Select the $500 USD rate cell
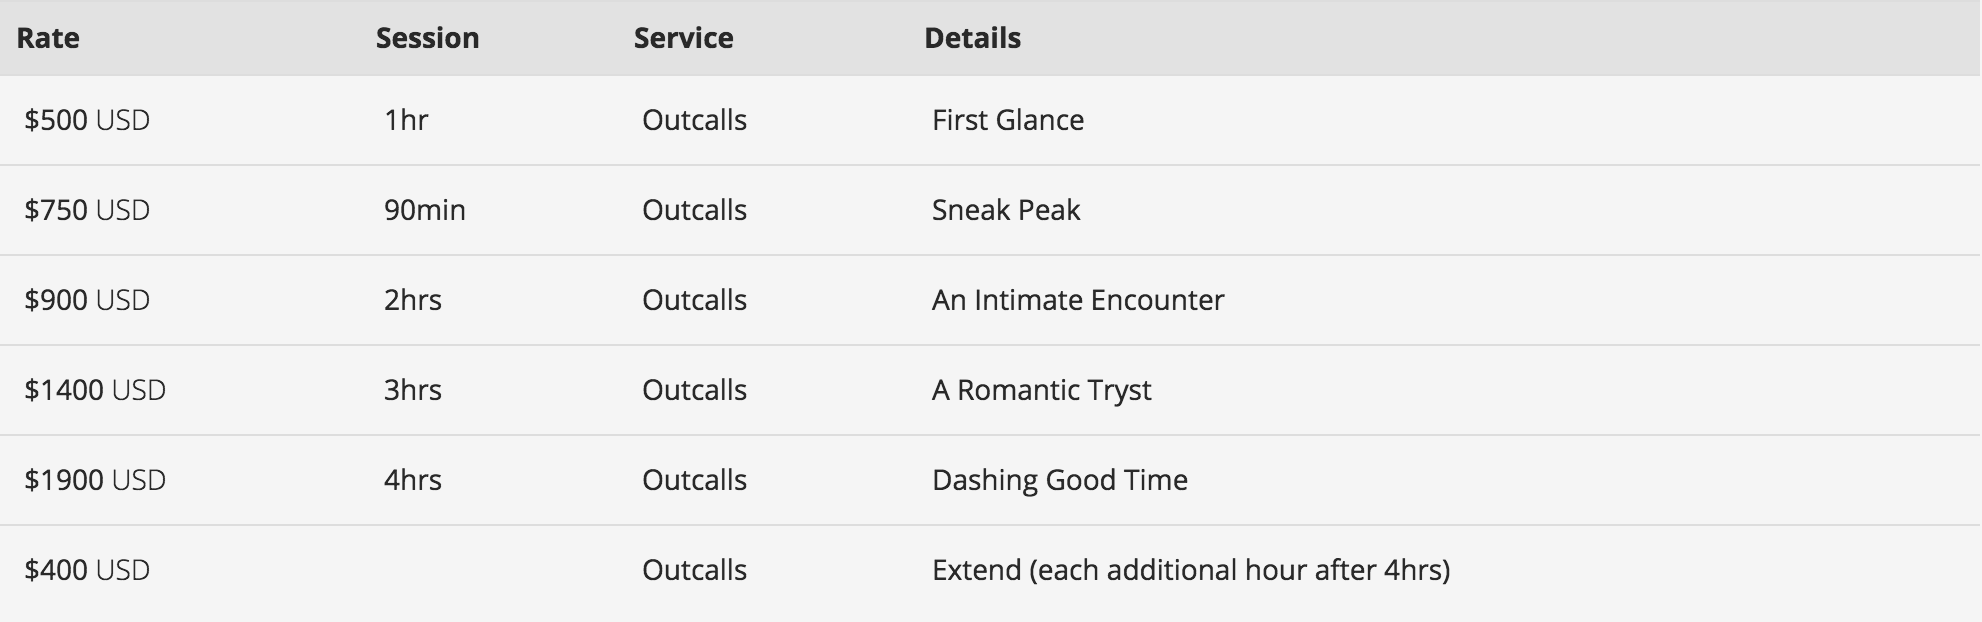This screenshot has width=1982, height=622. pos(87,120)
